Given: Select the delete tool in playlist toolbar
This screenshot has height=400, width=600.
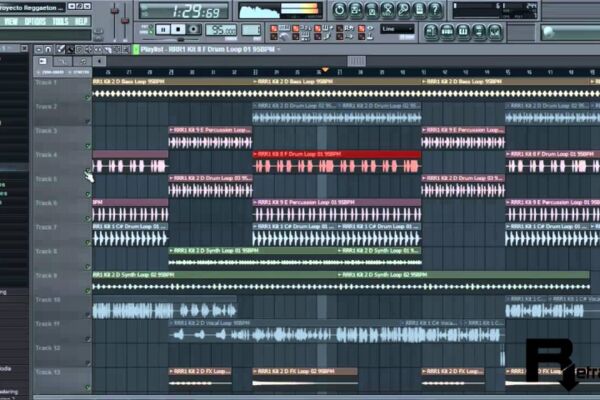Looking at the screenshot, I should 80,50.
